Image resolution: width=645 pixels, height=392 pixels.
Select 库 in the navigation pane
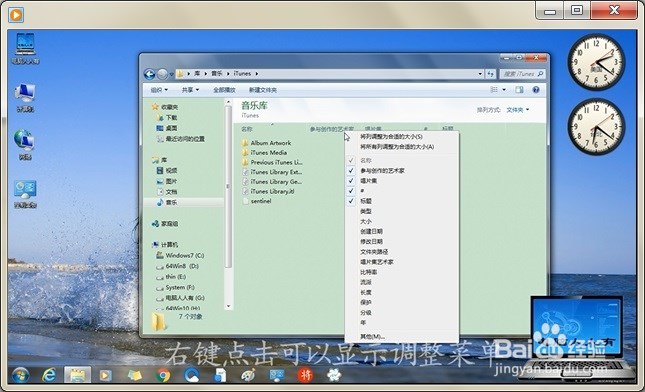pyautogui.click(x=160, y=160)
